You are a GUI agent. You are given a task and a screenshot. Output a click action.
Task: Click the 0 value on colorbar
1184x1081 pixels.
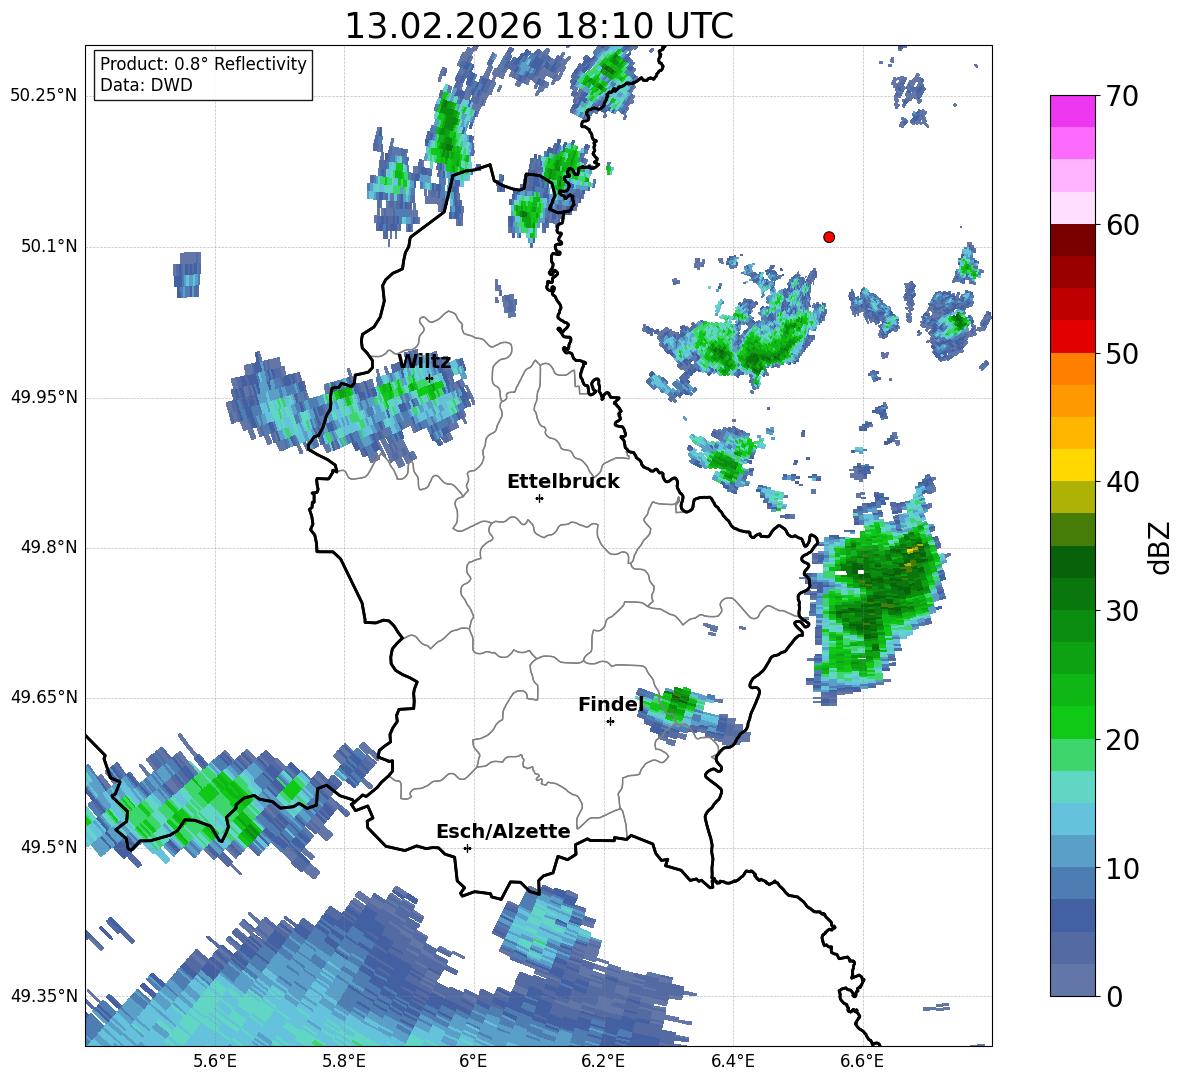(x=1114, y=996)
